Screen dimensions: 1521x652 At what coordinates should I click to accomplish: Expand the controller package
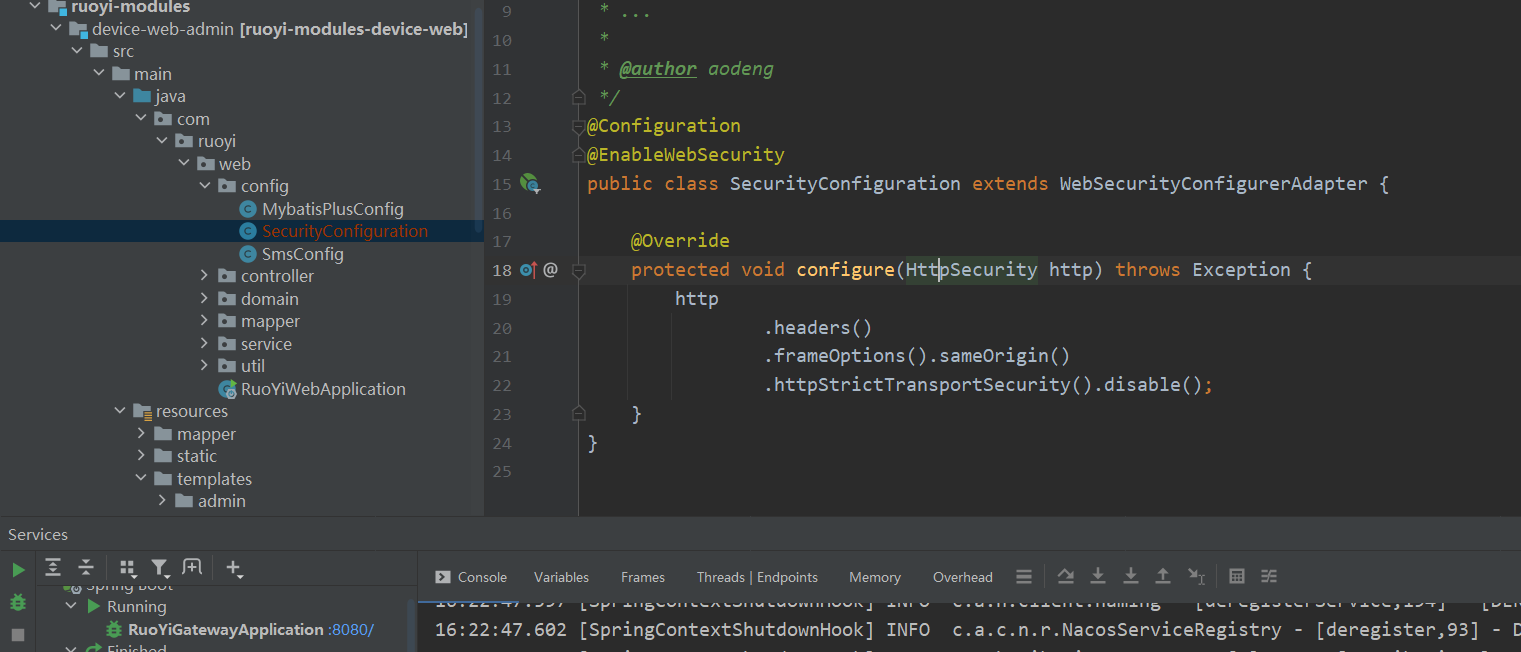click(x=204, y=276)
